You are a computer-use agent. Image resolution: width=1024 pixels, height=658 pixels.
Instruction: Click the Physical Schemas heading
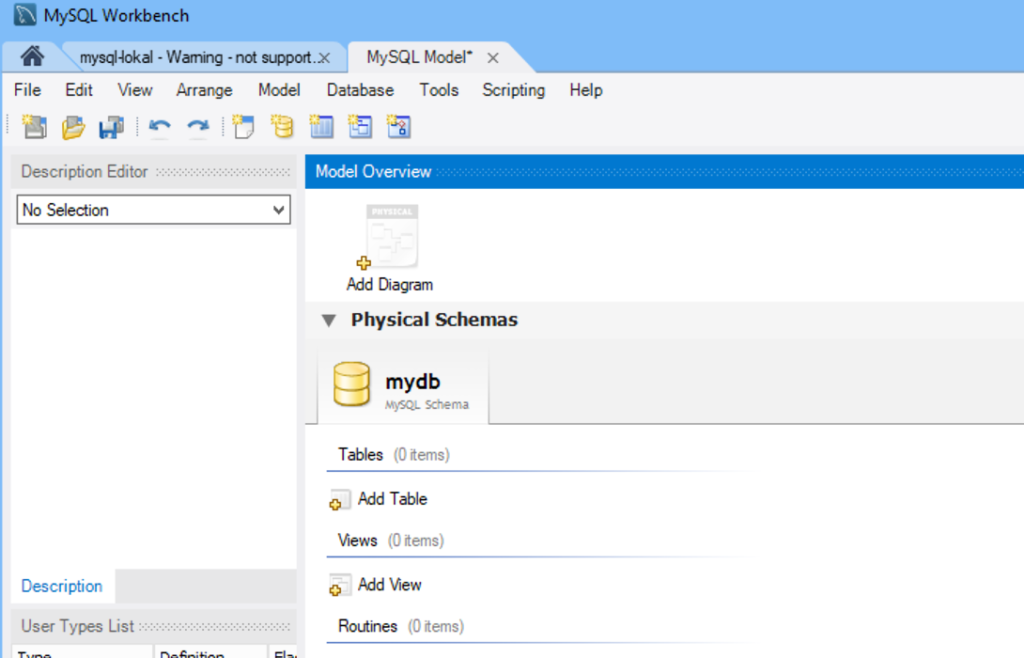click(434, 320)
